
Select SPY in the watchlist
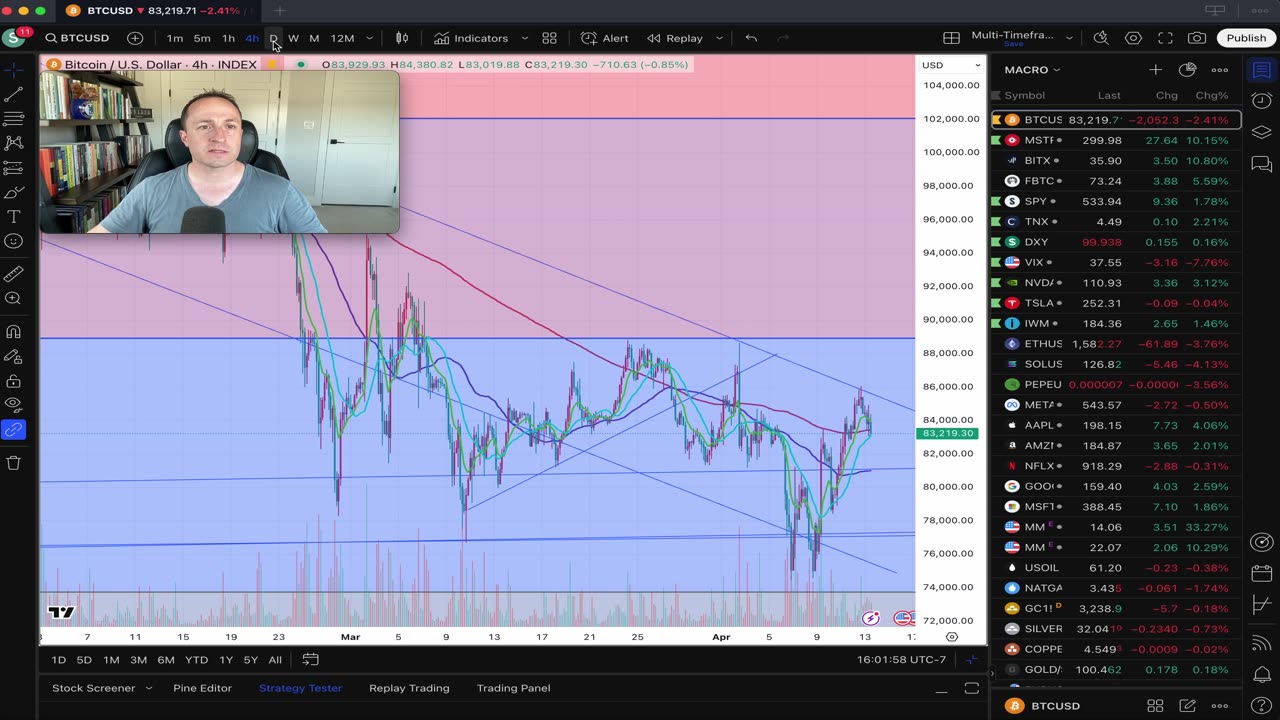[1116, 201]
